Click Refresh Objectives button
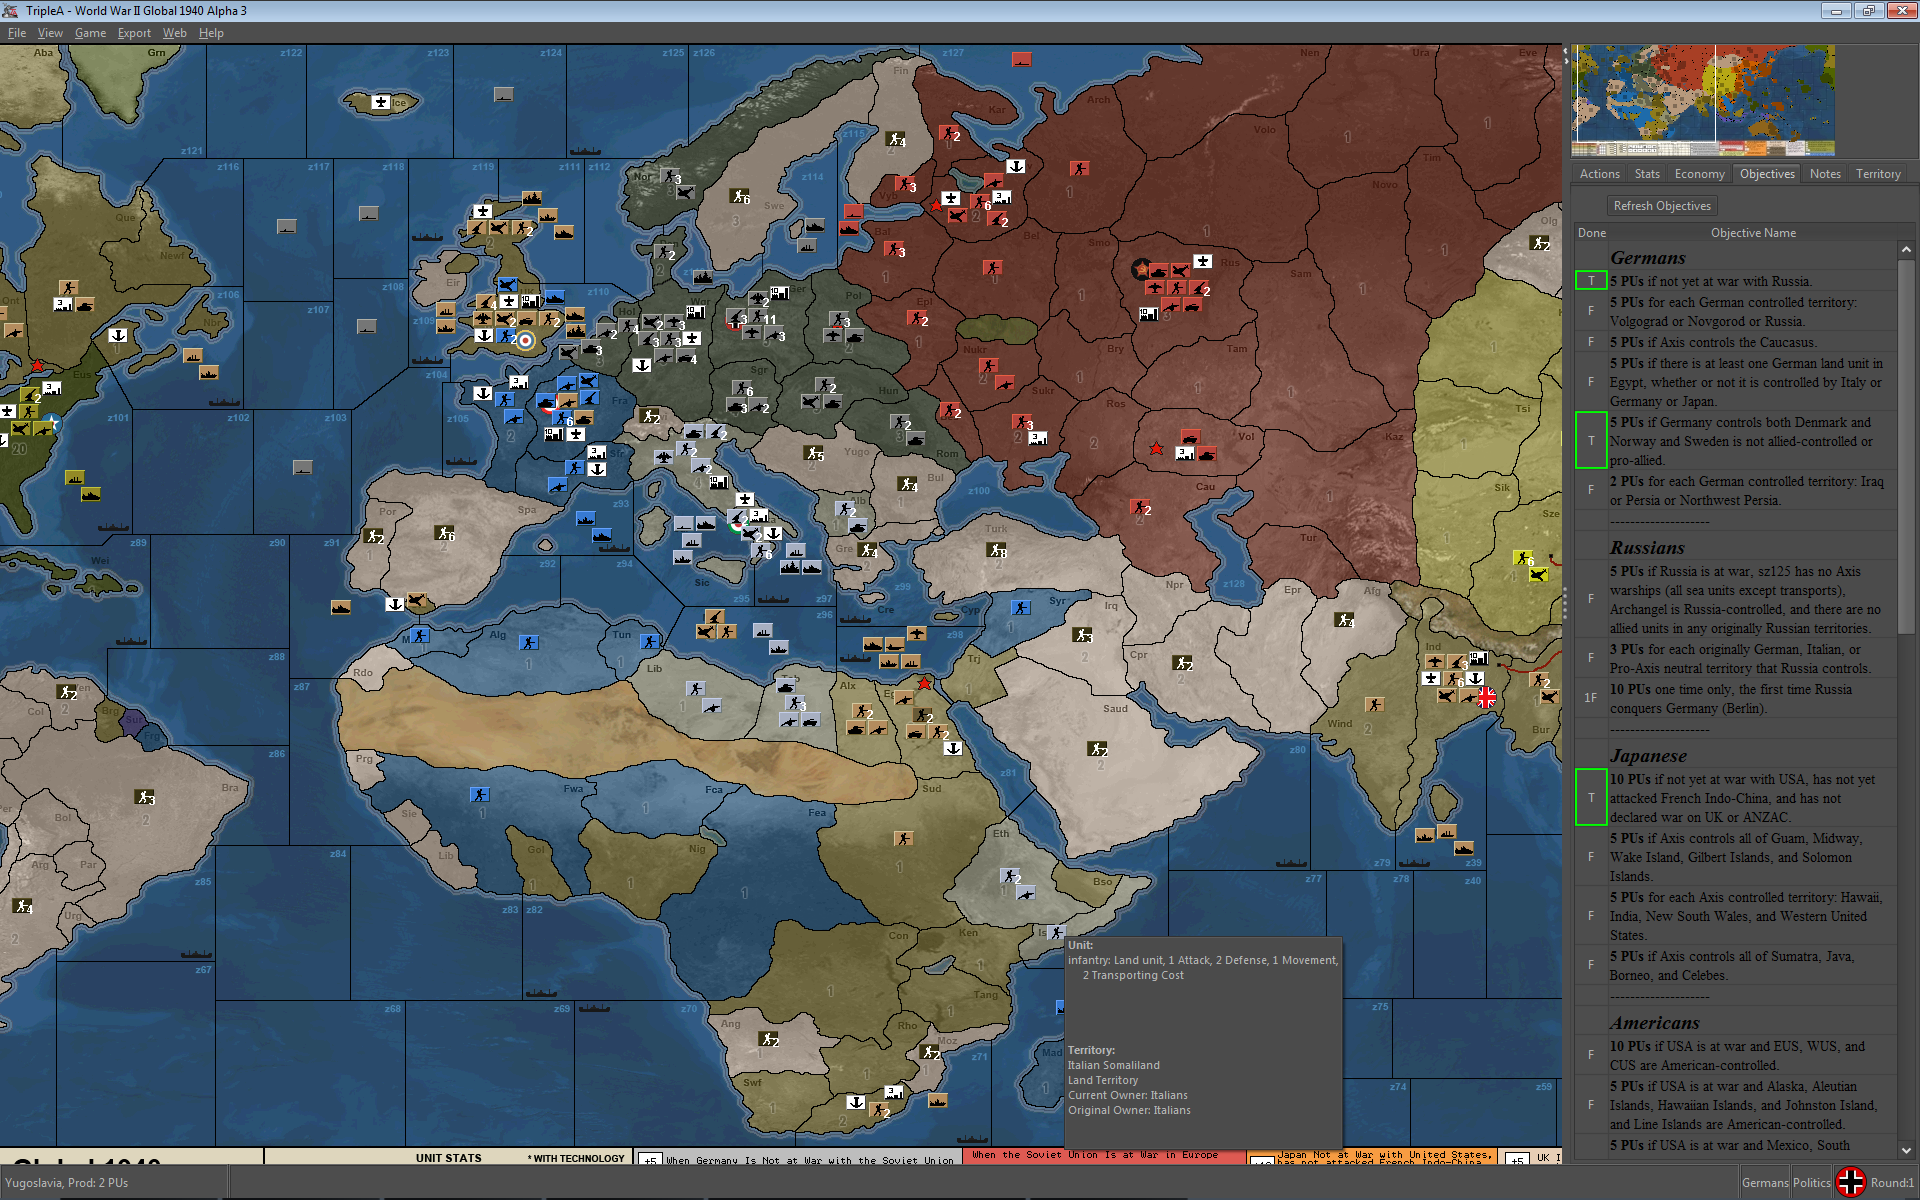This screenshot has width=1920, height=1200. 1659,203
